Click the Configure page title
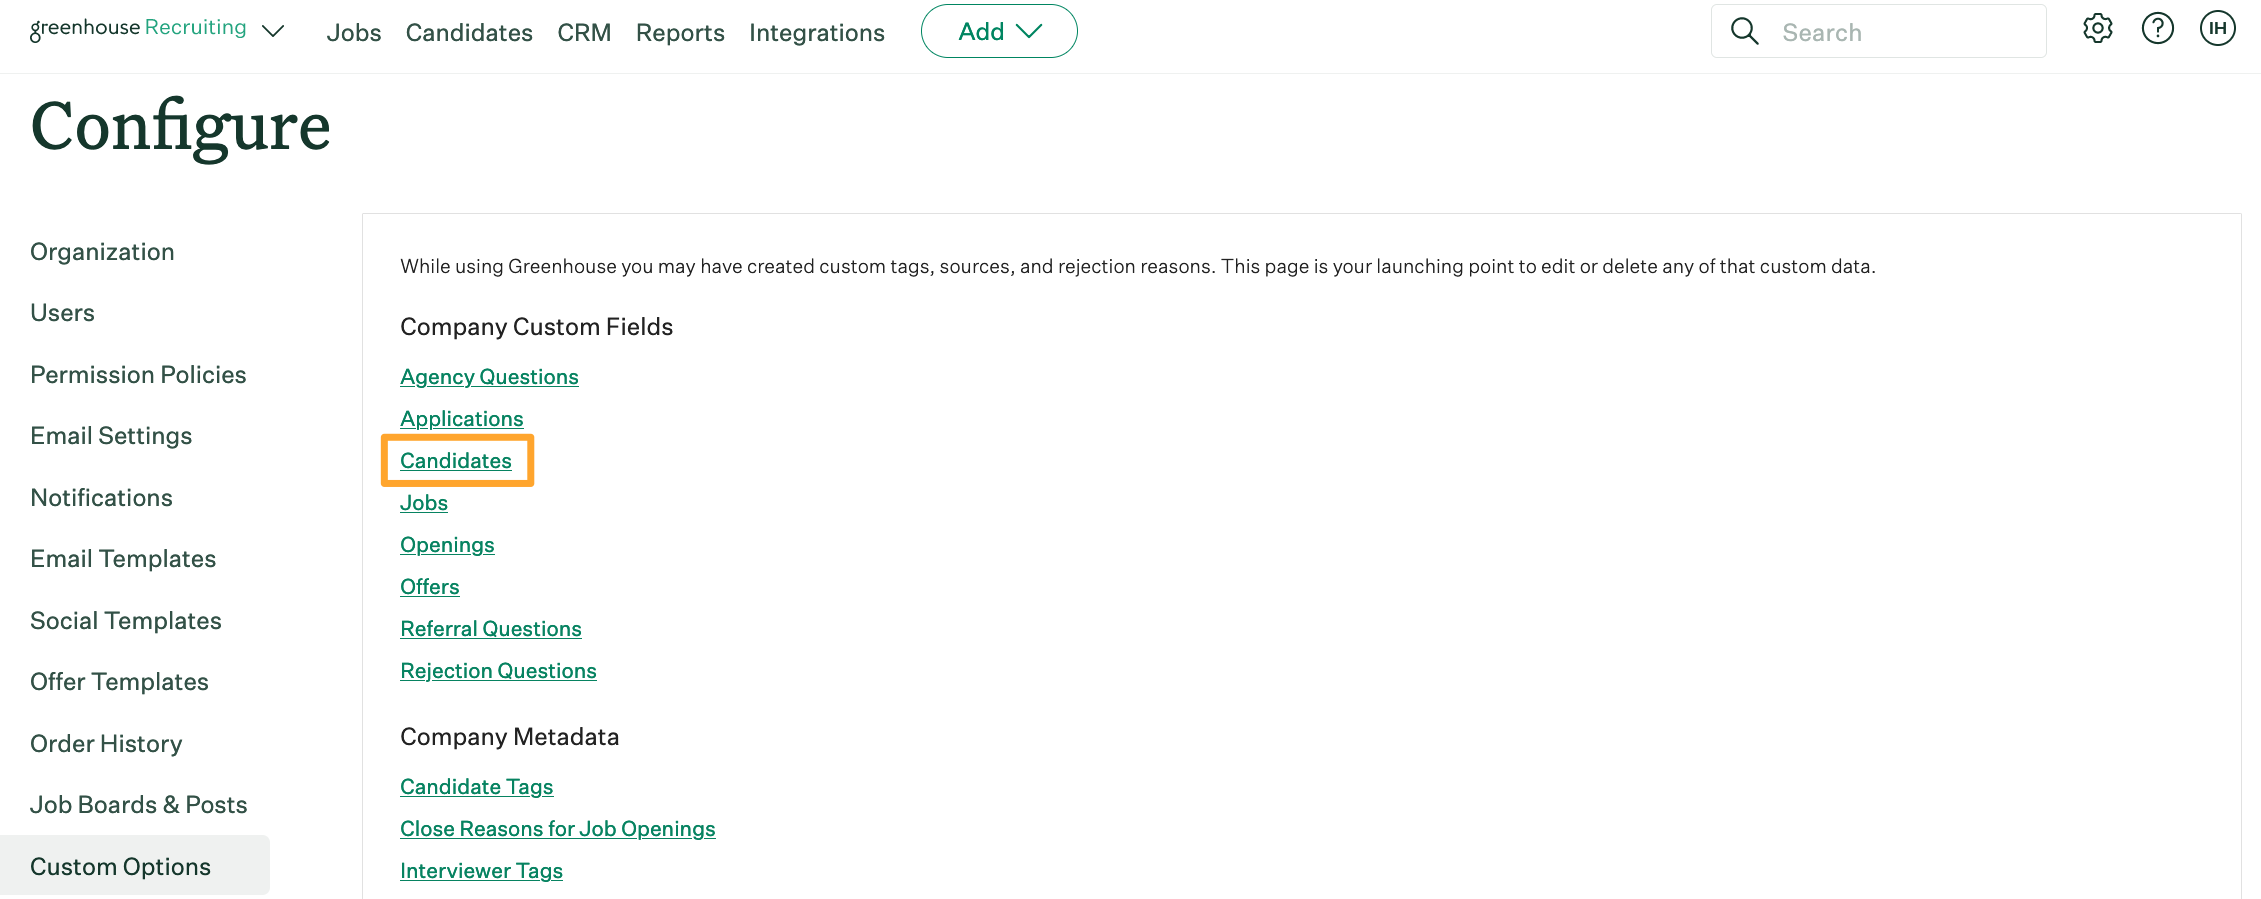The height and width of the screenshot is (899, 2261). click(181, 127)
